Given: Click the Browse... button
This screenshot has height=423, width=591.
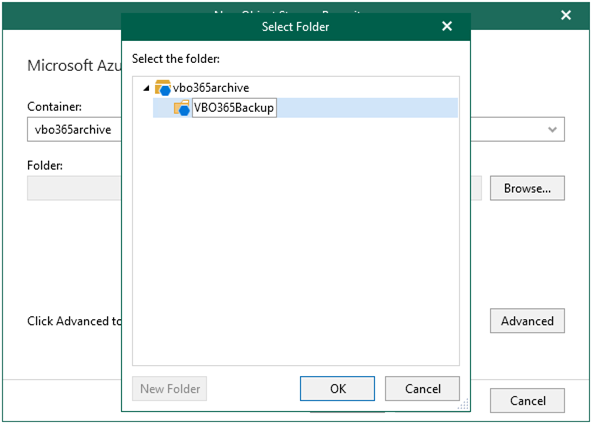Looking at the screenshot, I should 527,188.
